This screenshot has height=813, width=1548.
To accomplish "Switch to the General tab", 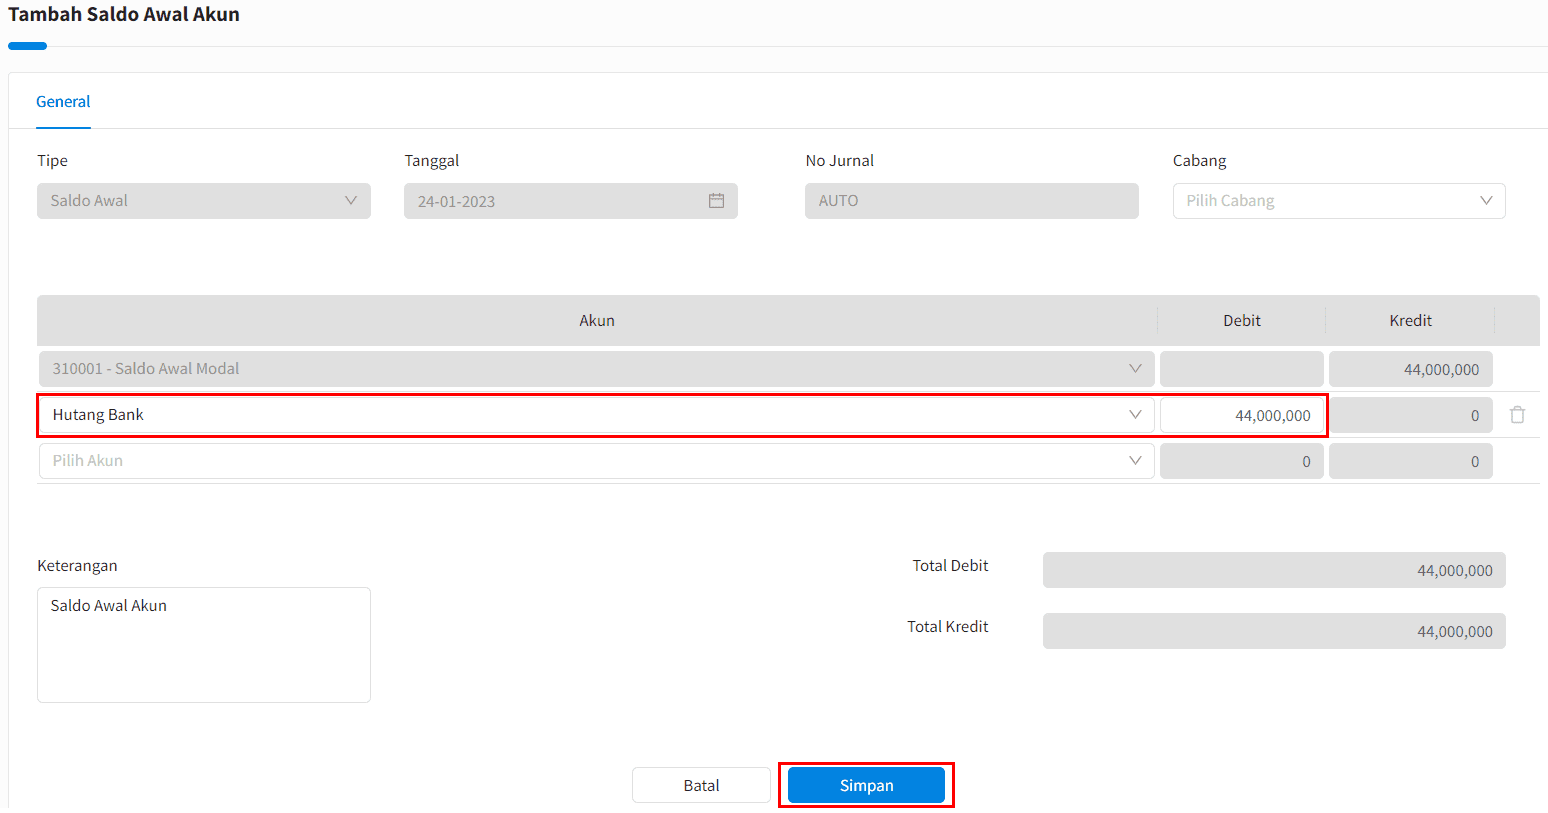I will tap(63, 102).
